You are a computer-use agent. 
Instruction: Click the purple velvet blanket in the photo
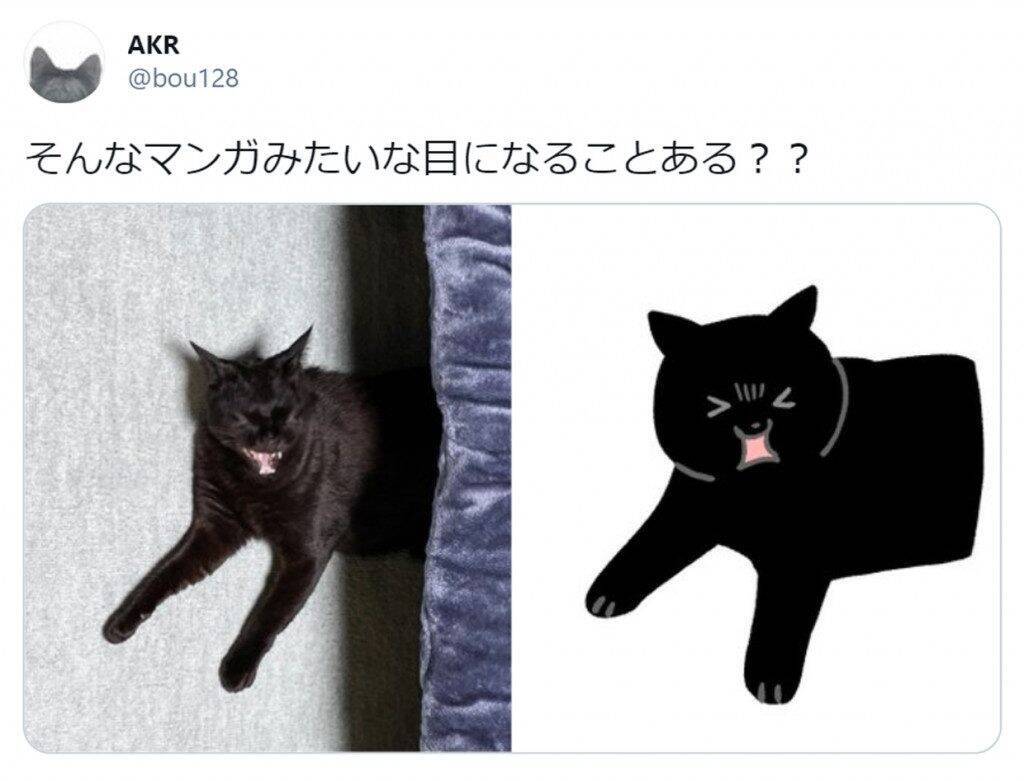(x=466, y=478)
